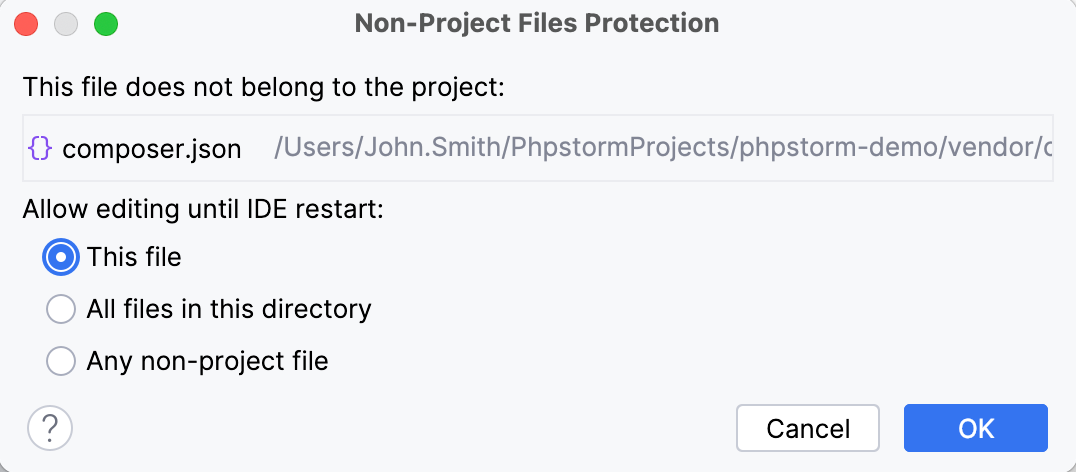Click the yellow minimize window button
Screen dimensions: 1076x472
click(x=66, y=24)
